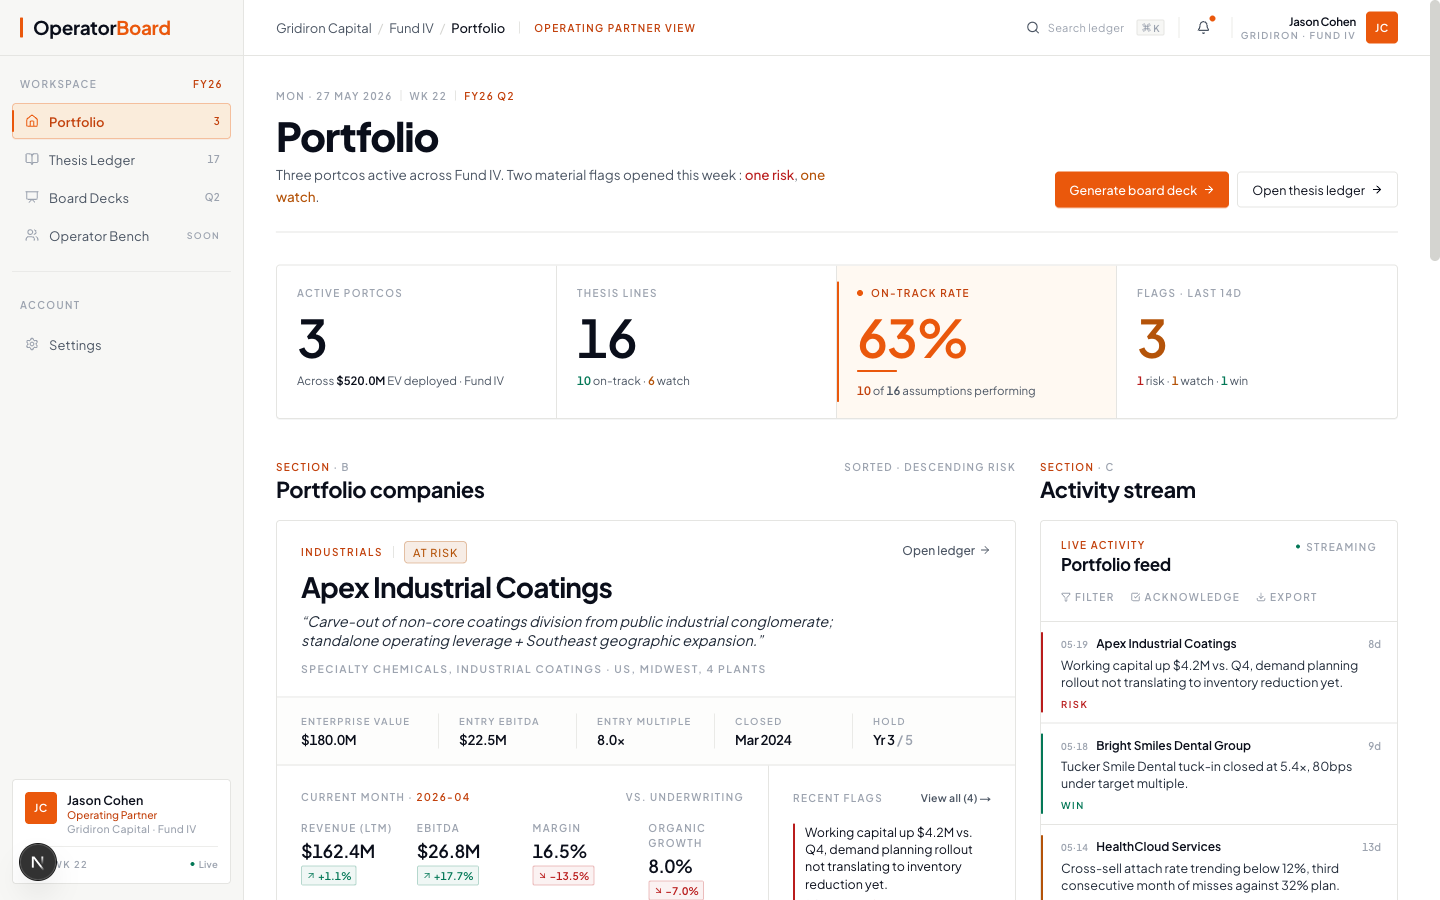Viewport: 1440px width, 900px height.
Task: Click the ⌘K shortcut badge
Action: (1150, 28)
